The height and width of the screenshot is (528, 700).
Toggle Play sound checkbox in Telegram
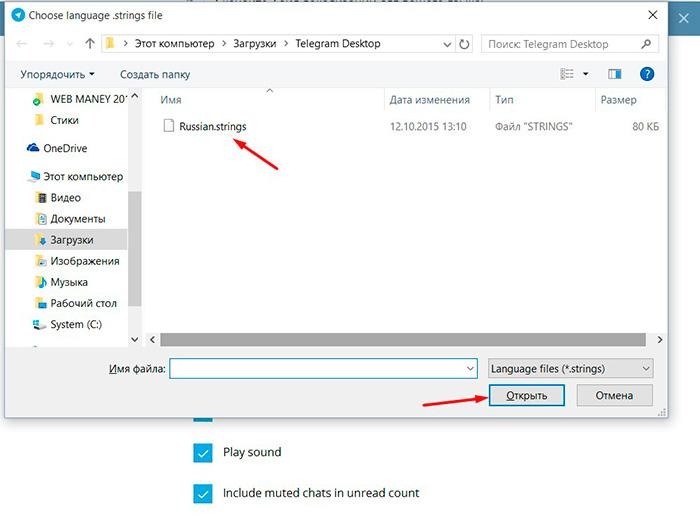pos(203,453)
